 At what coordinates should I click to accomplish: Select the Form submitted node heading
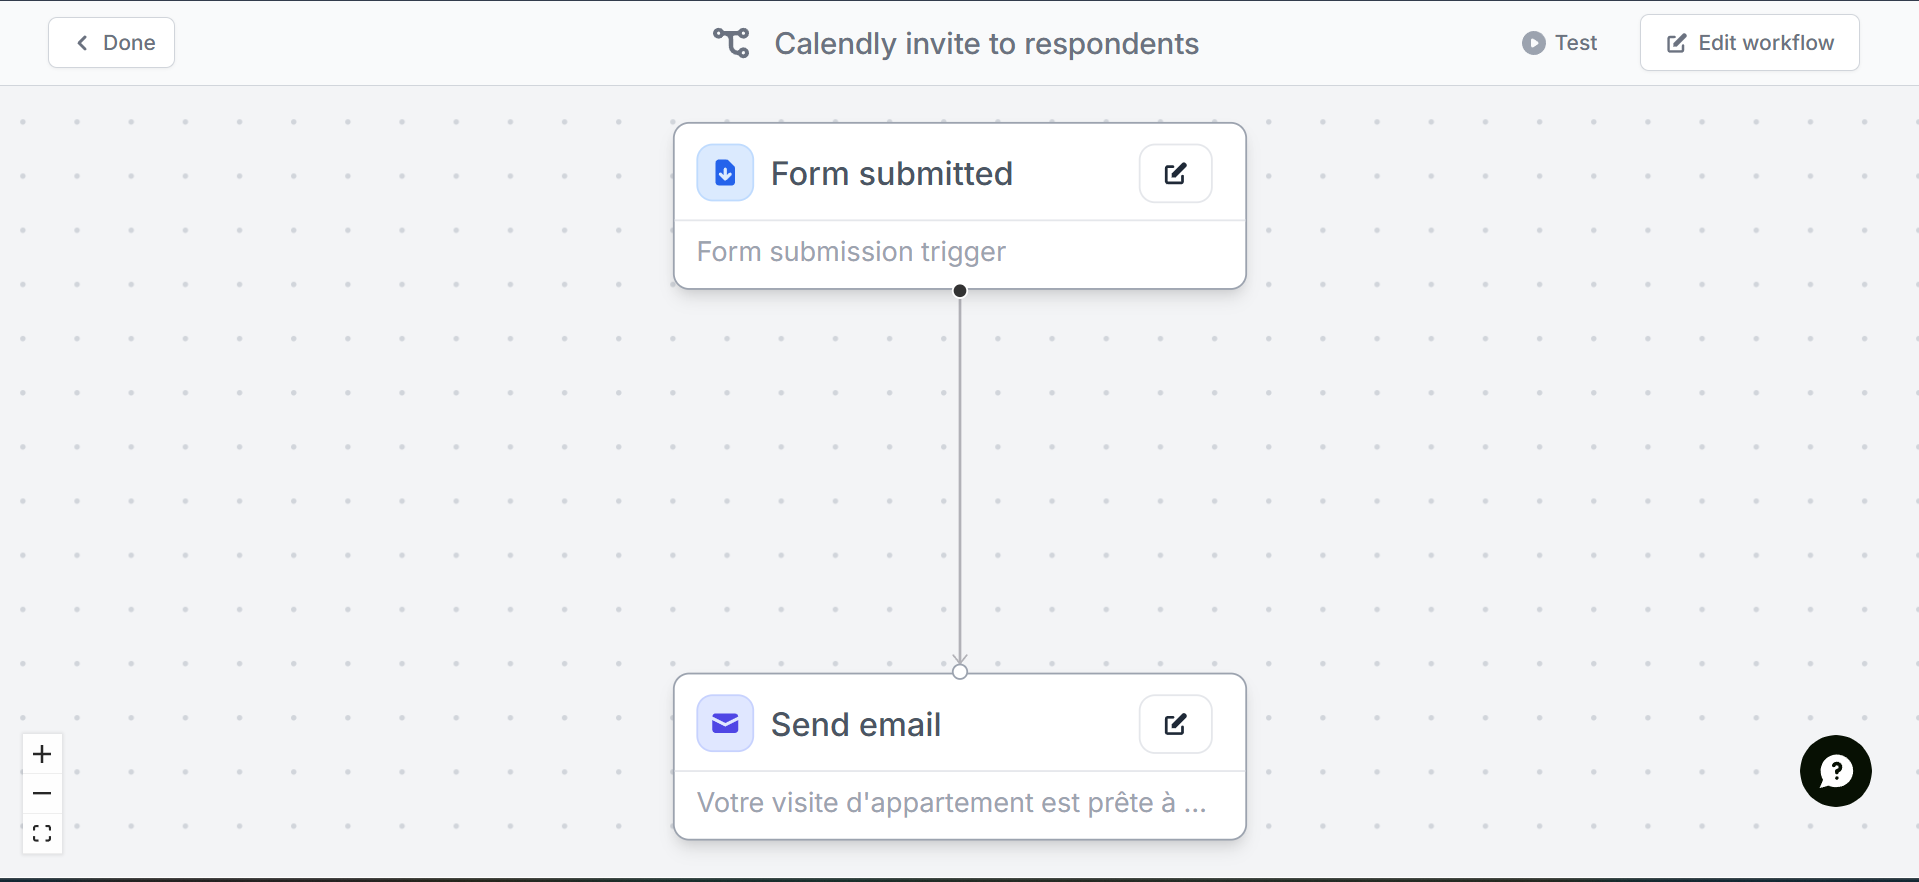[x=891, y=173]
